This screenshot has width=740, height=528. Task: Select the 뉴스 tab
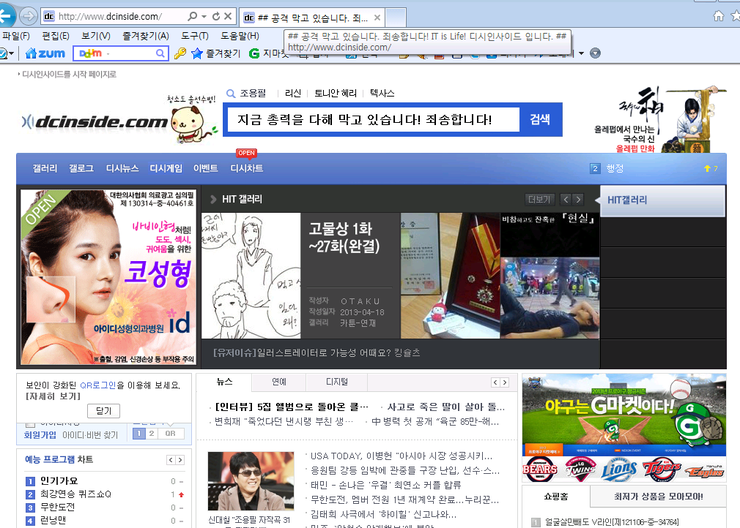(224, 382)
